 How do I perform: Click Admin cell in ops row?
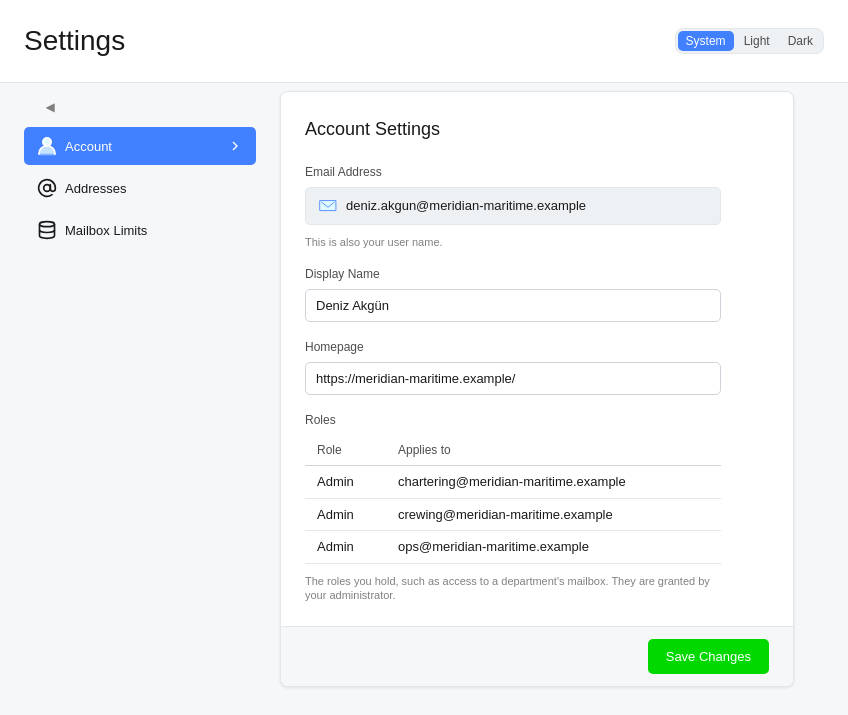(x=335, y=547)
